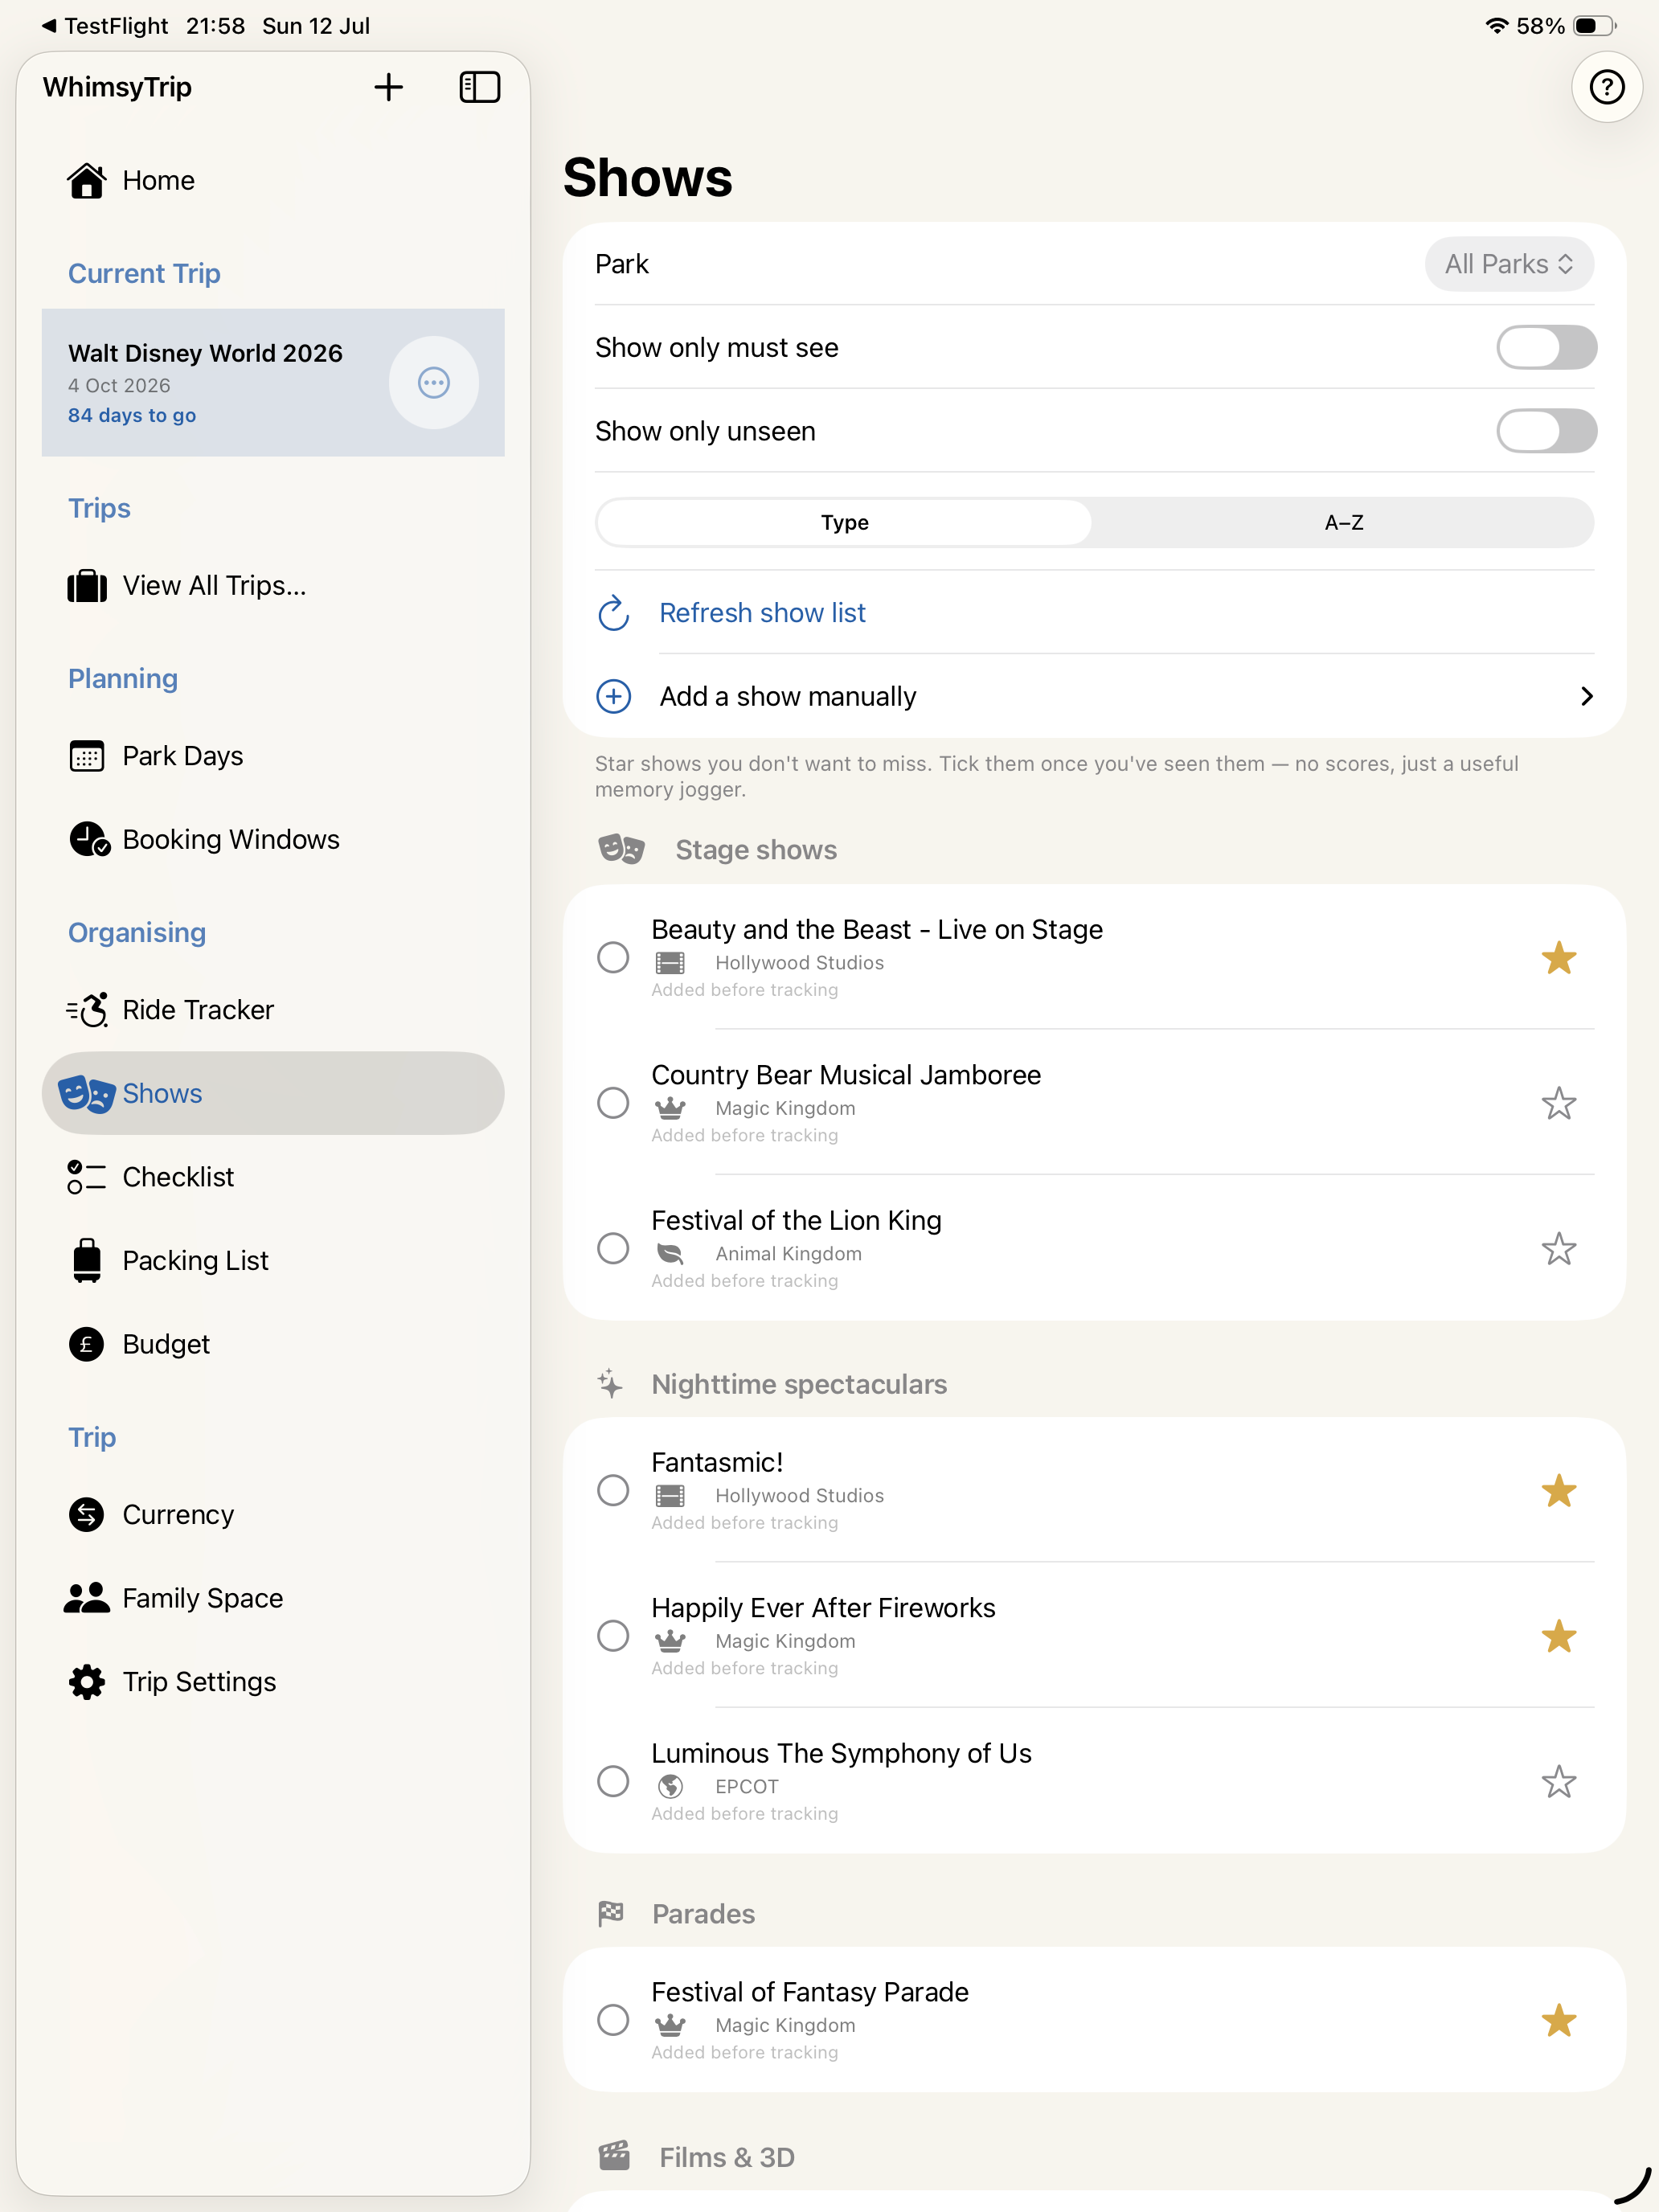Sort shows A–Z

pyautogui.click(x=1343, y=523)
